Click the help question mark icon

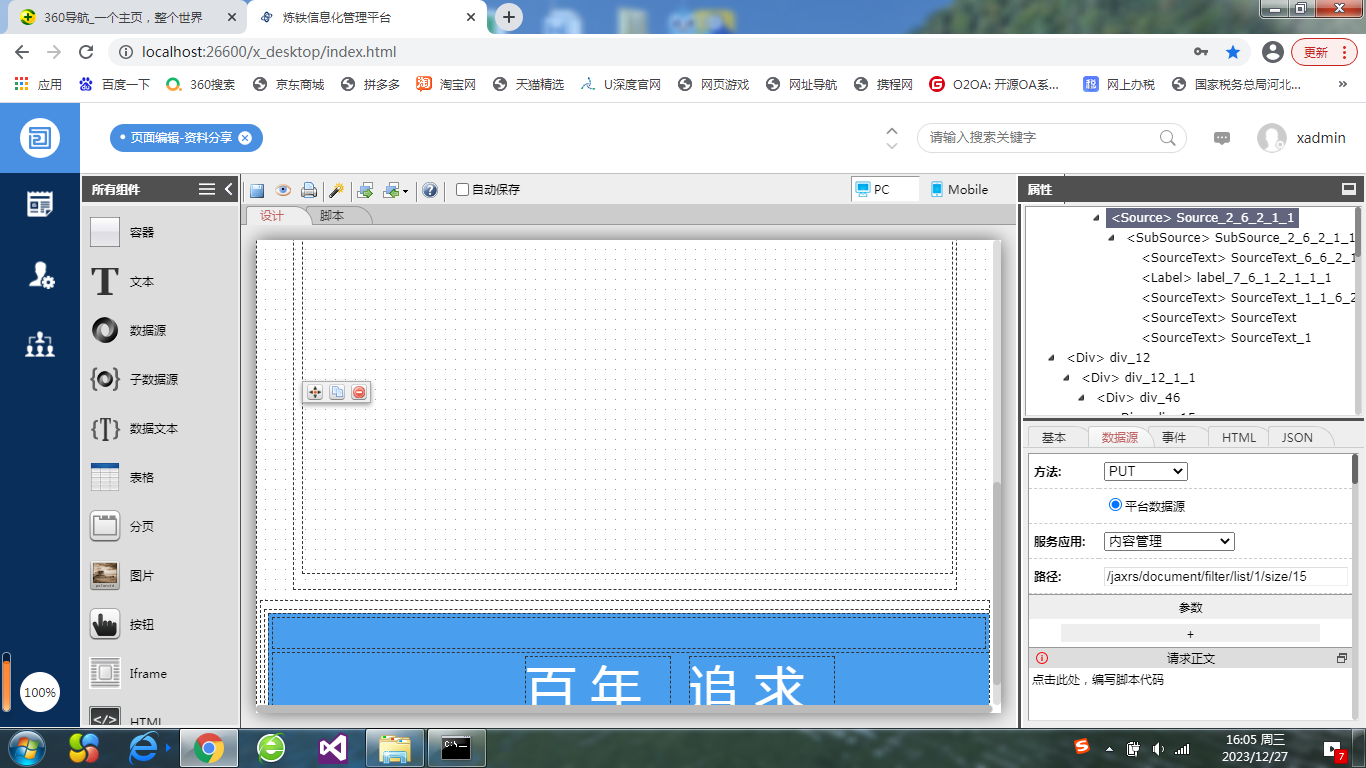coord(429,190)
